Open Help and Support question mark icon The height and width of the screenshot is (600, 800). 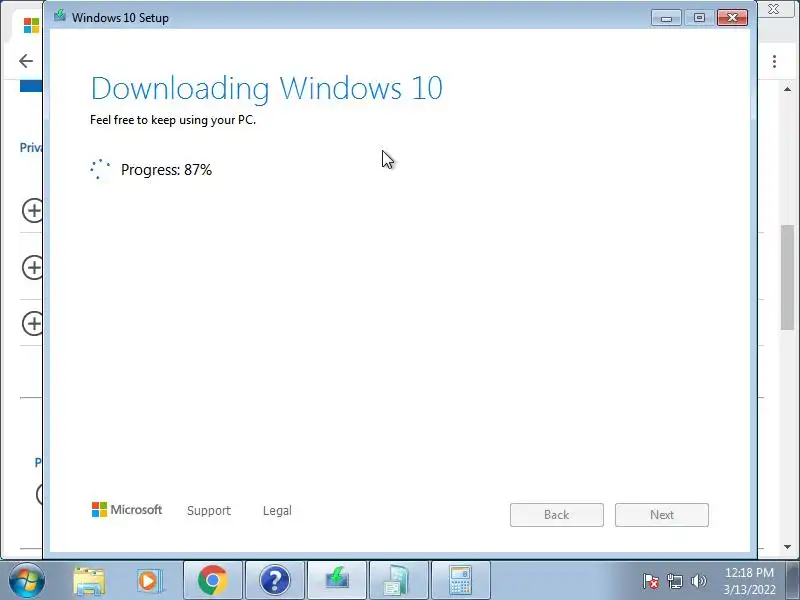pos(274,581)
